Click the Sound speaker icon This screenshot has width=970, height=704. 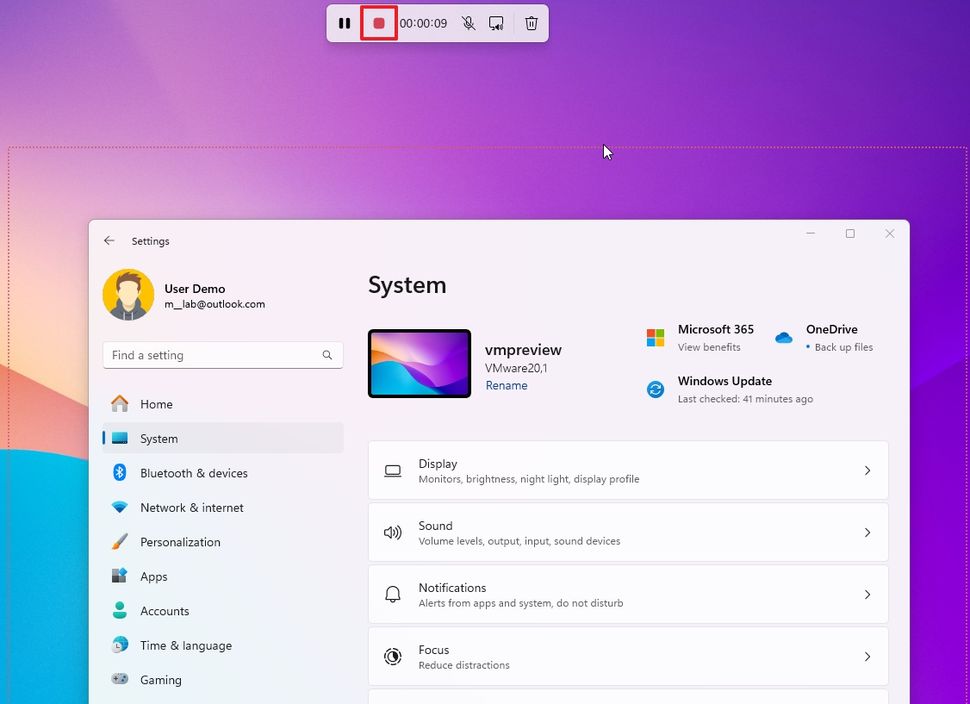click(392, 532)
